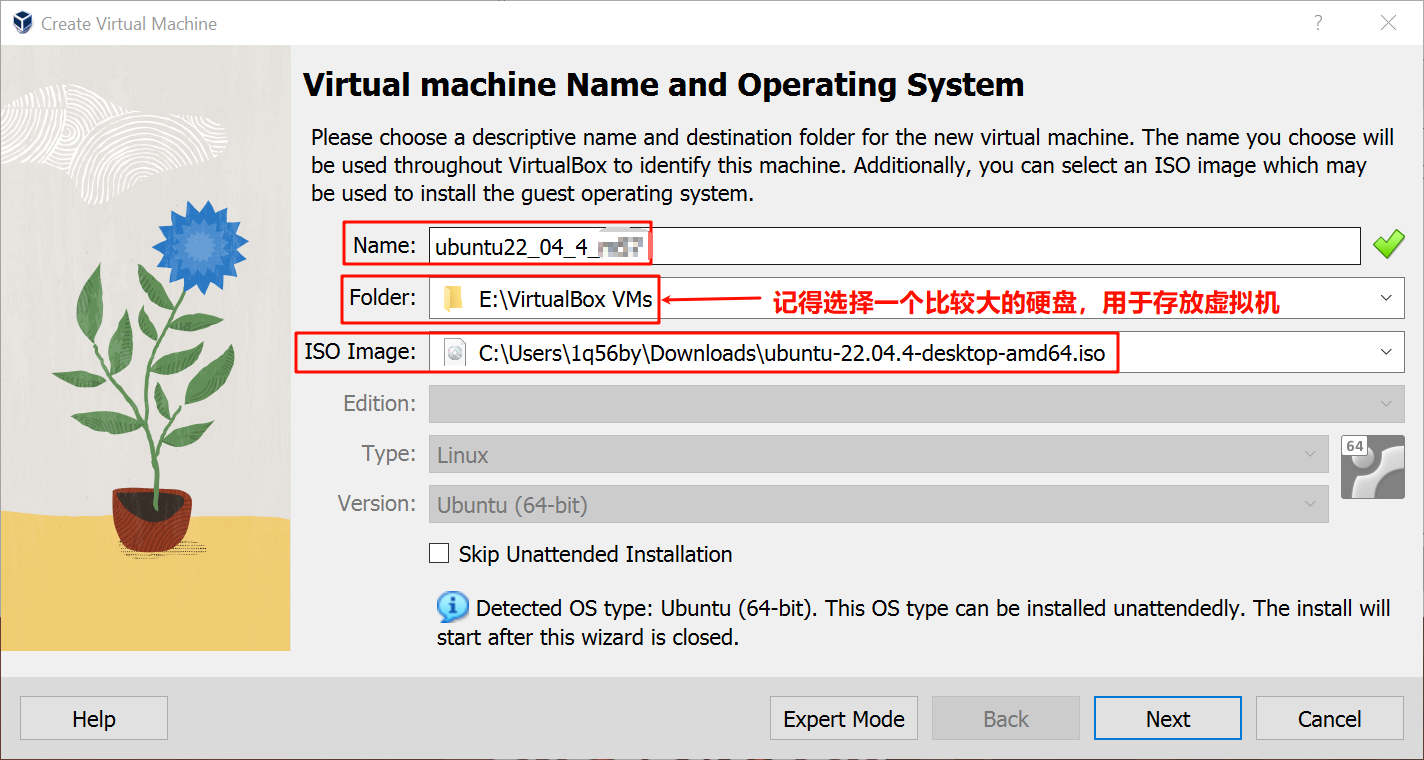
Task: Click the Create Virtual Machine window title
Action: coord(129,23)
